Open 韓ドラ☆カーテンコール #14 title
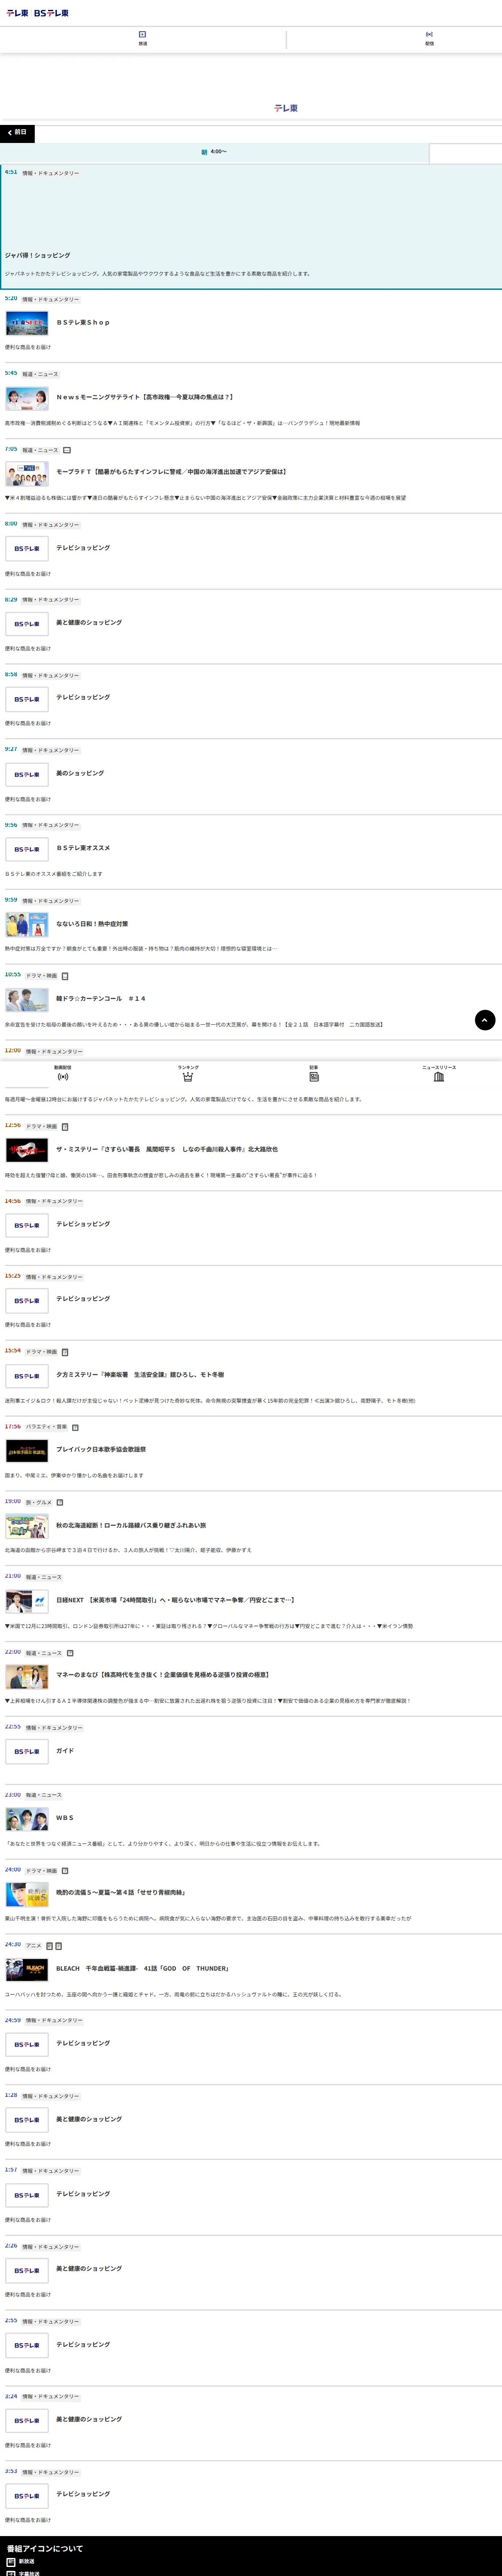The width and height of the screenshot is (502, 2576). pos(101,998)
